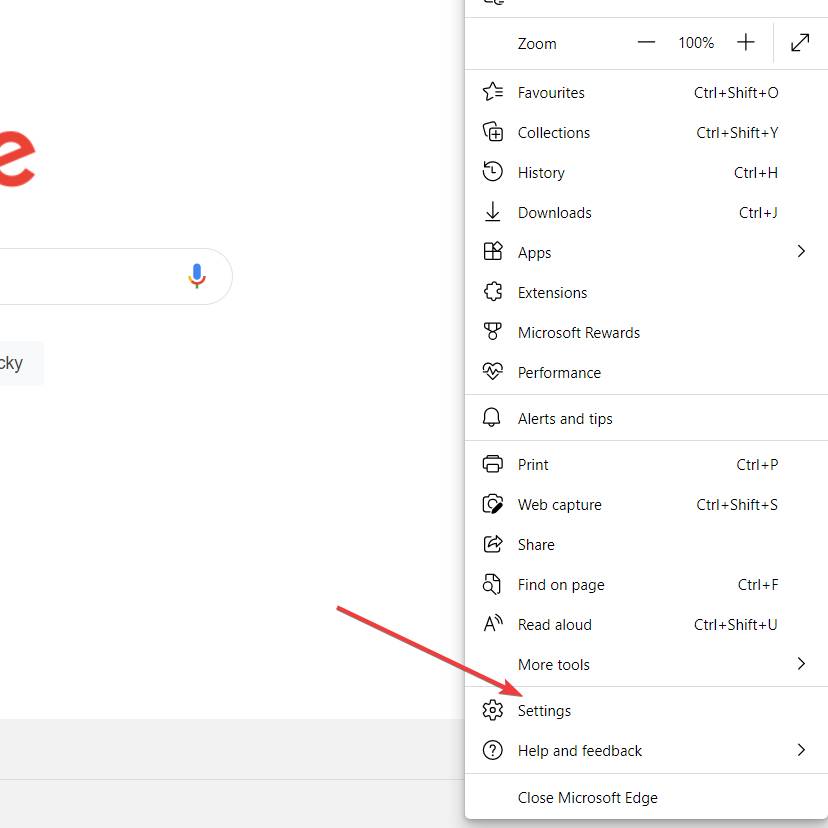
Task: Open Microsoft Rewards via its trophy icon
Action: 492,332
